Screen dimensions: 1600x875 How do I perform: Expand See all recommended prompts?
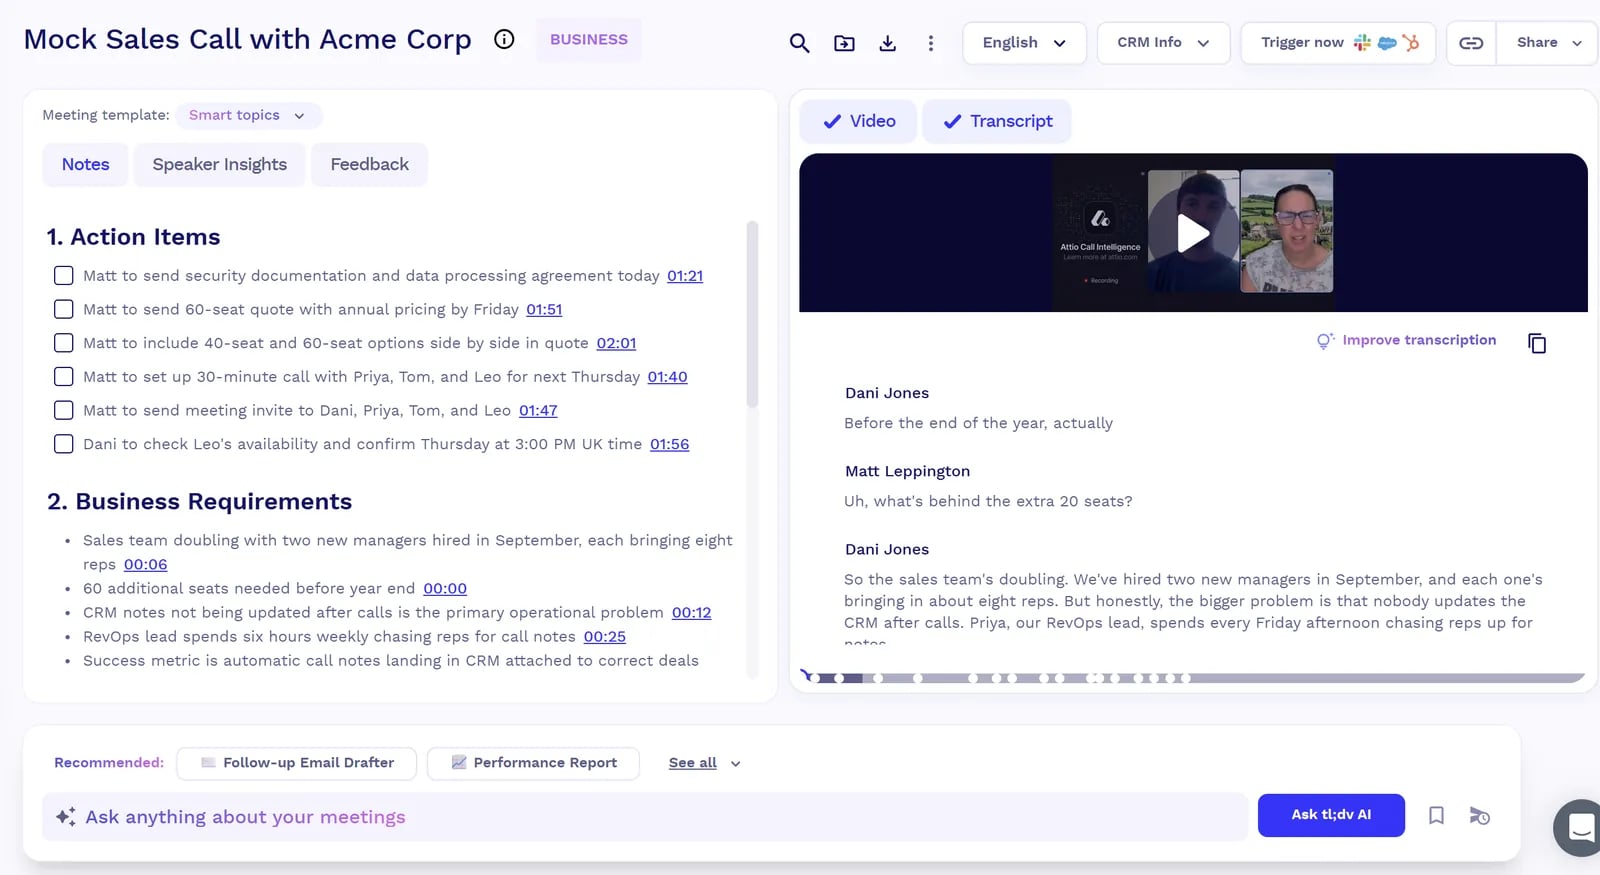coord(705,763)
